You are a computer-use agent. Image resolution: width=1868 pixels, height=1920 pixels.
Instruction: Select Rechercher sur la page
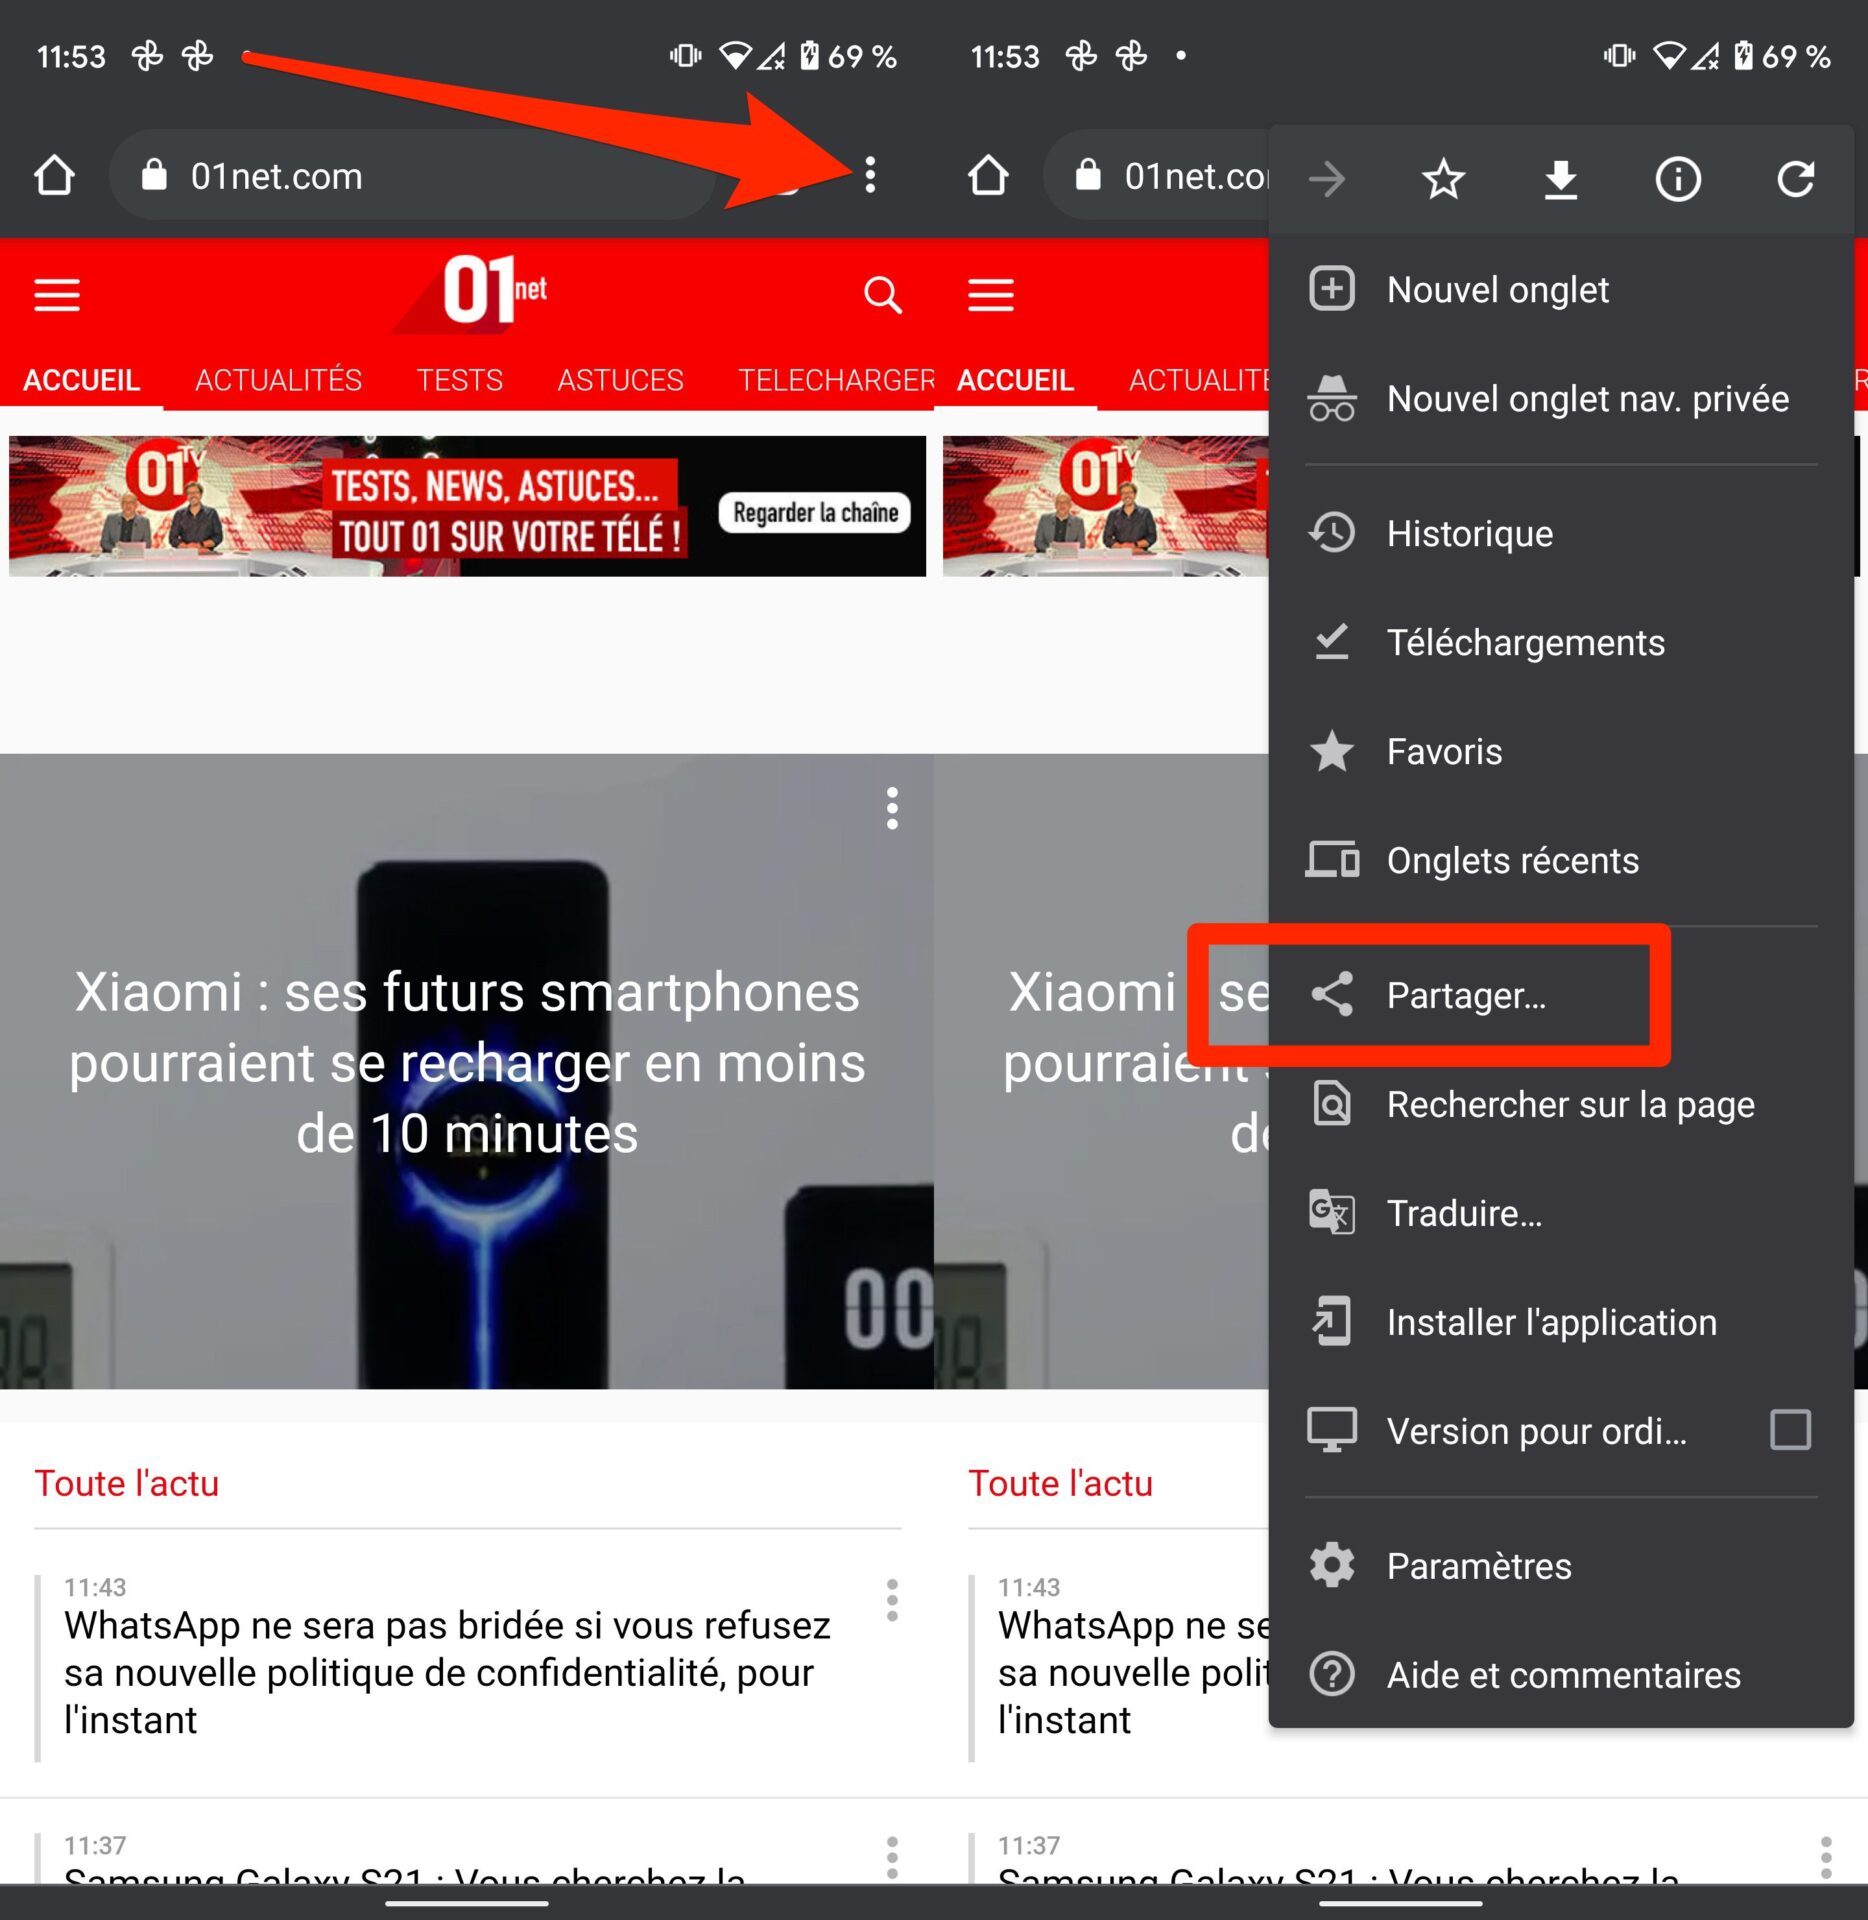1561,1105
